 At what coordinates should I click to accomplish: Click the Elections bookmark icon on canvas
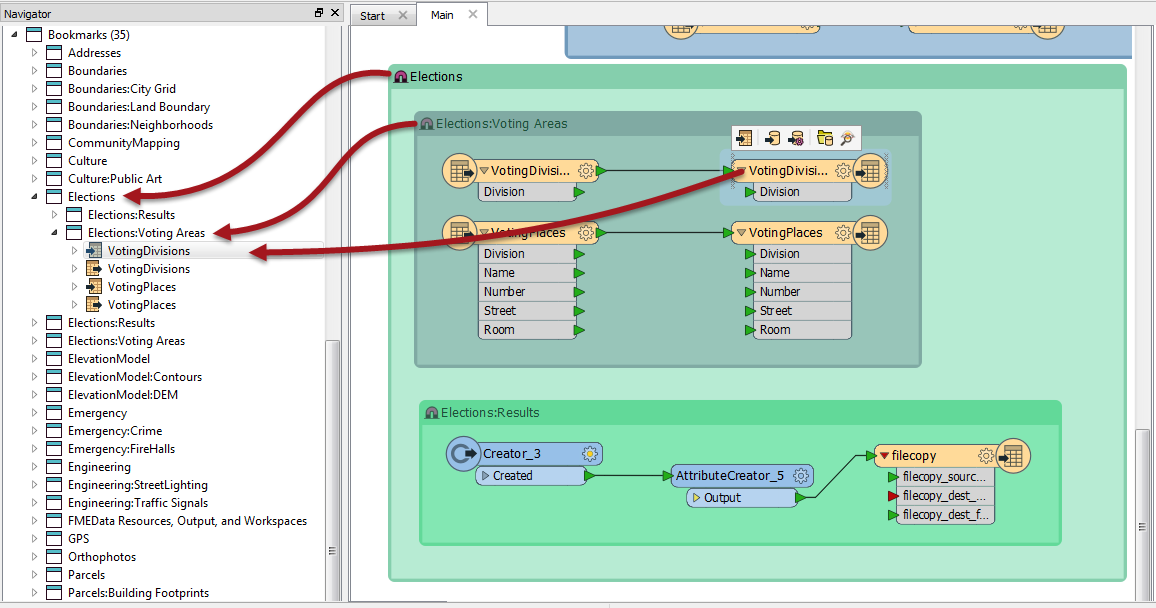401,77
